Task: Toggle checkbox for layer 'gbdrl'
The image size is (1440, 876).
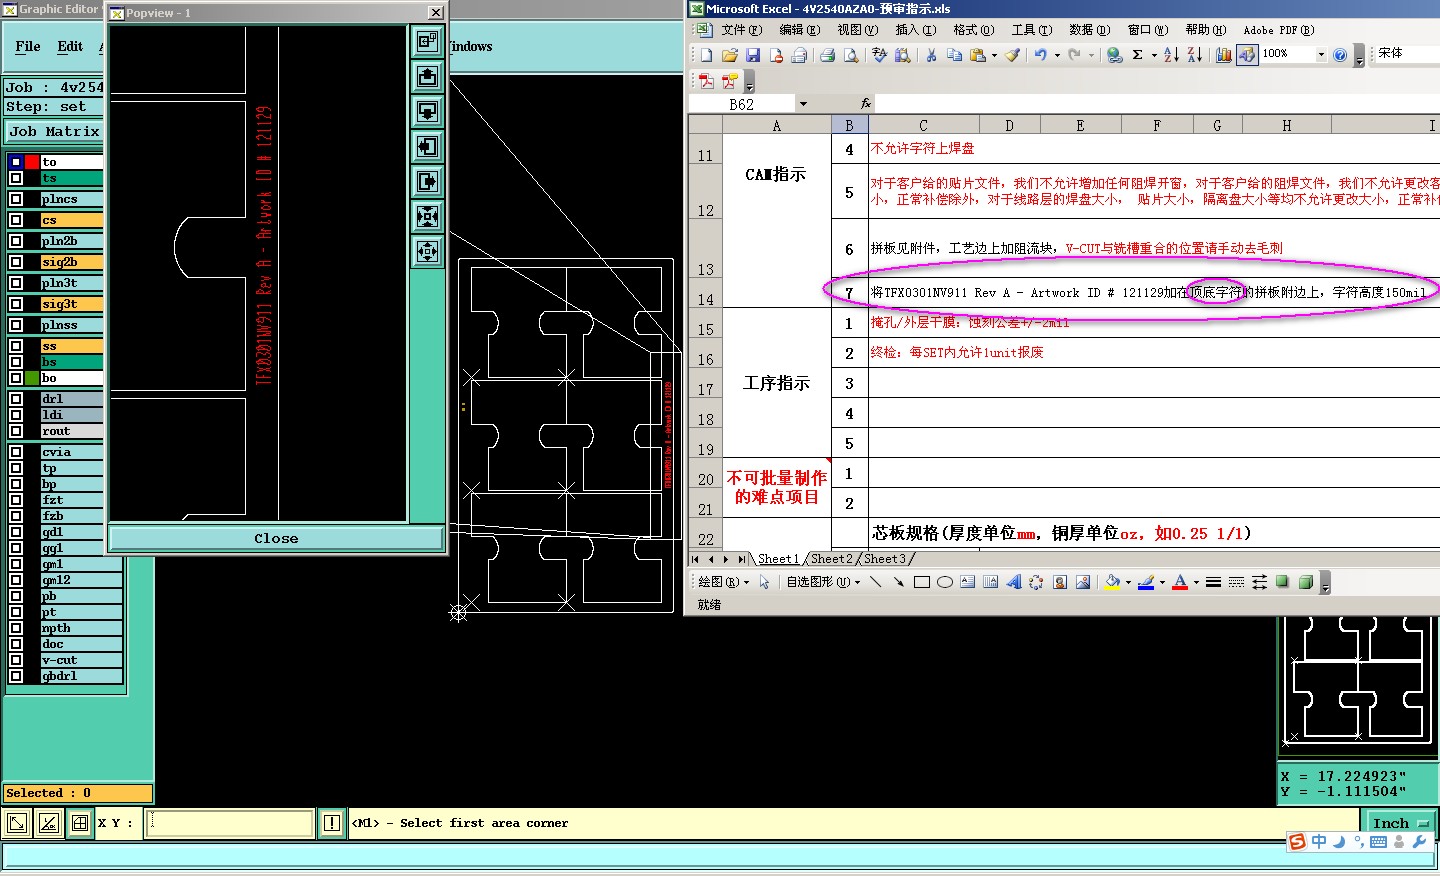Action: tap(16, 676)
